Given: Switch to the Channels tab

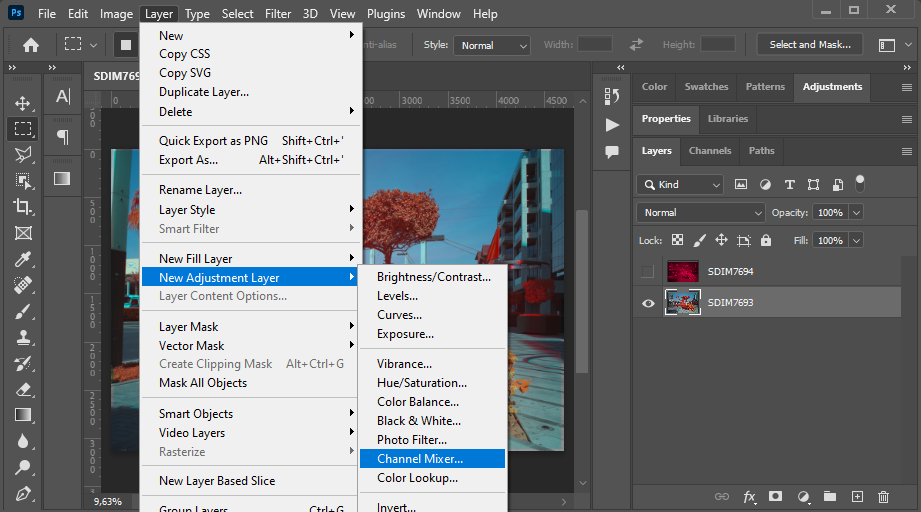Looking at the screenshot, I should point(710,151).
